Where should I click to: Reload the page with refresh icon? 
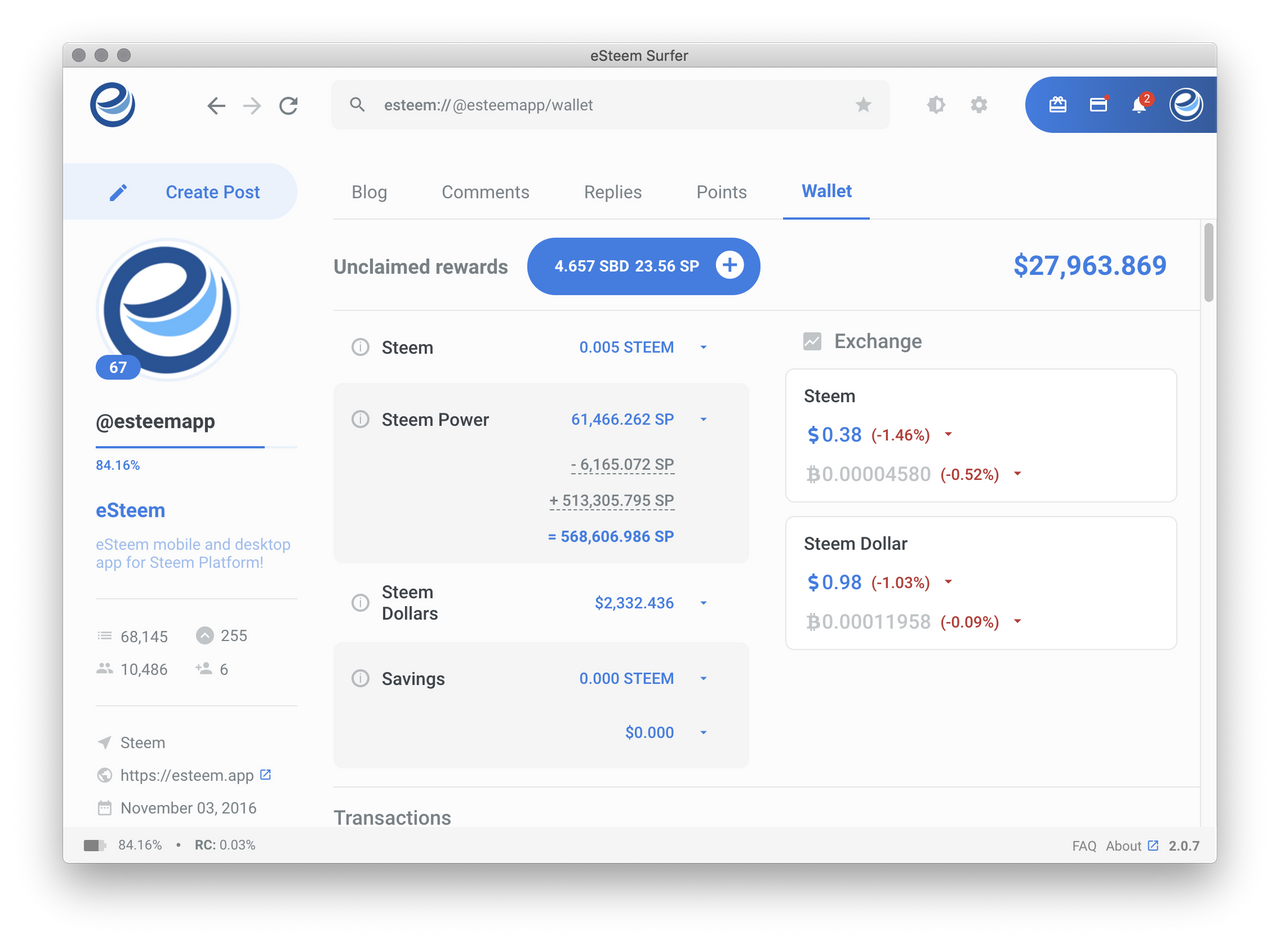pyautogui.click(x=288, y=105)
